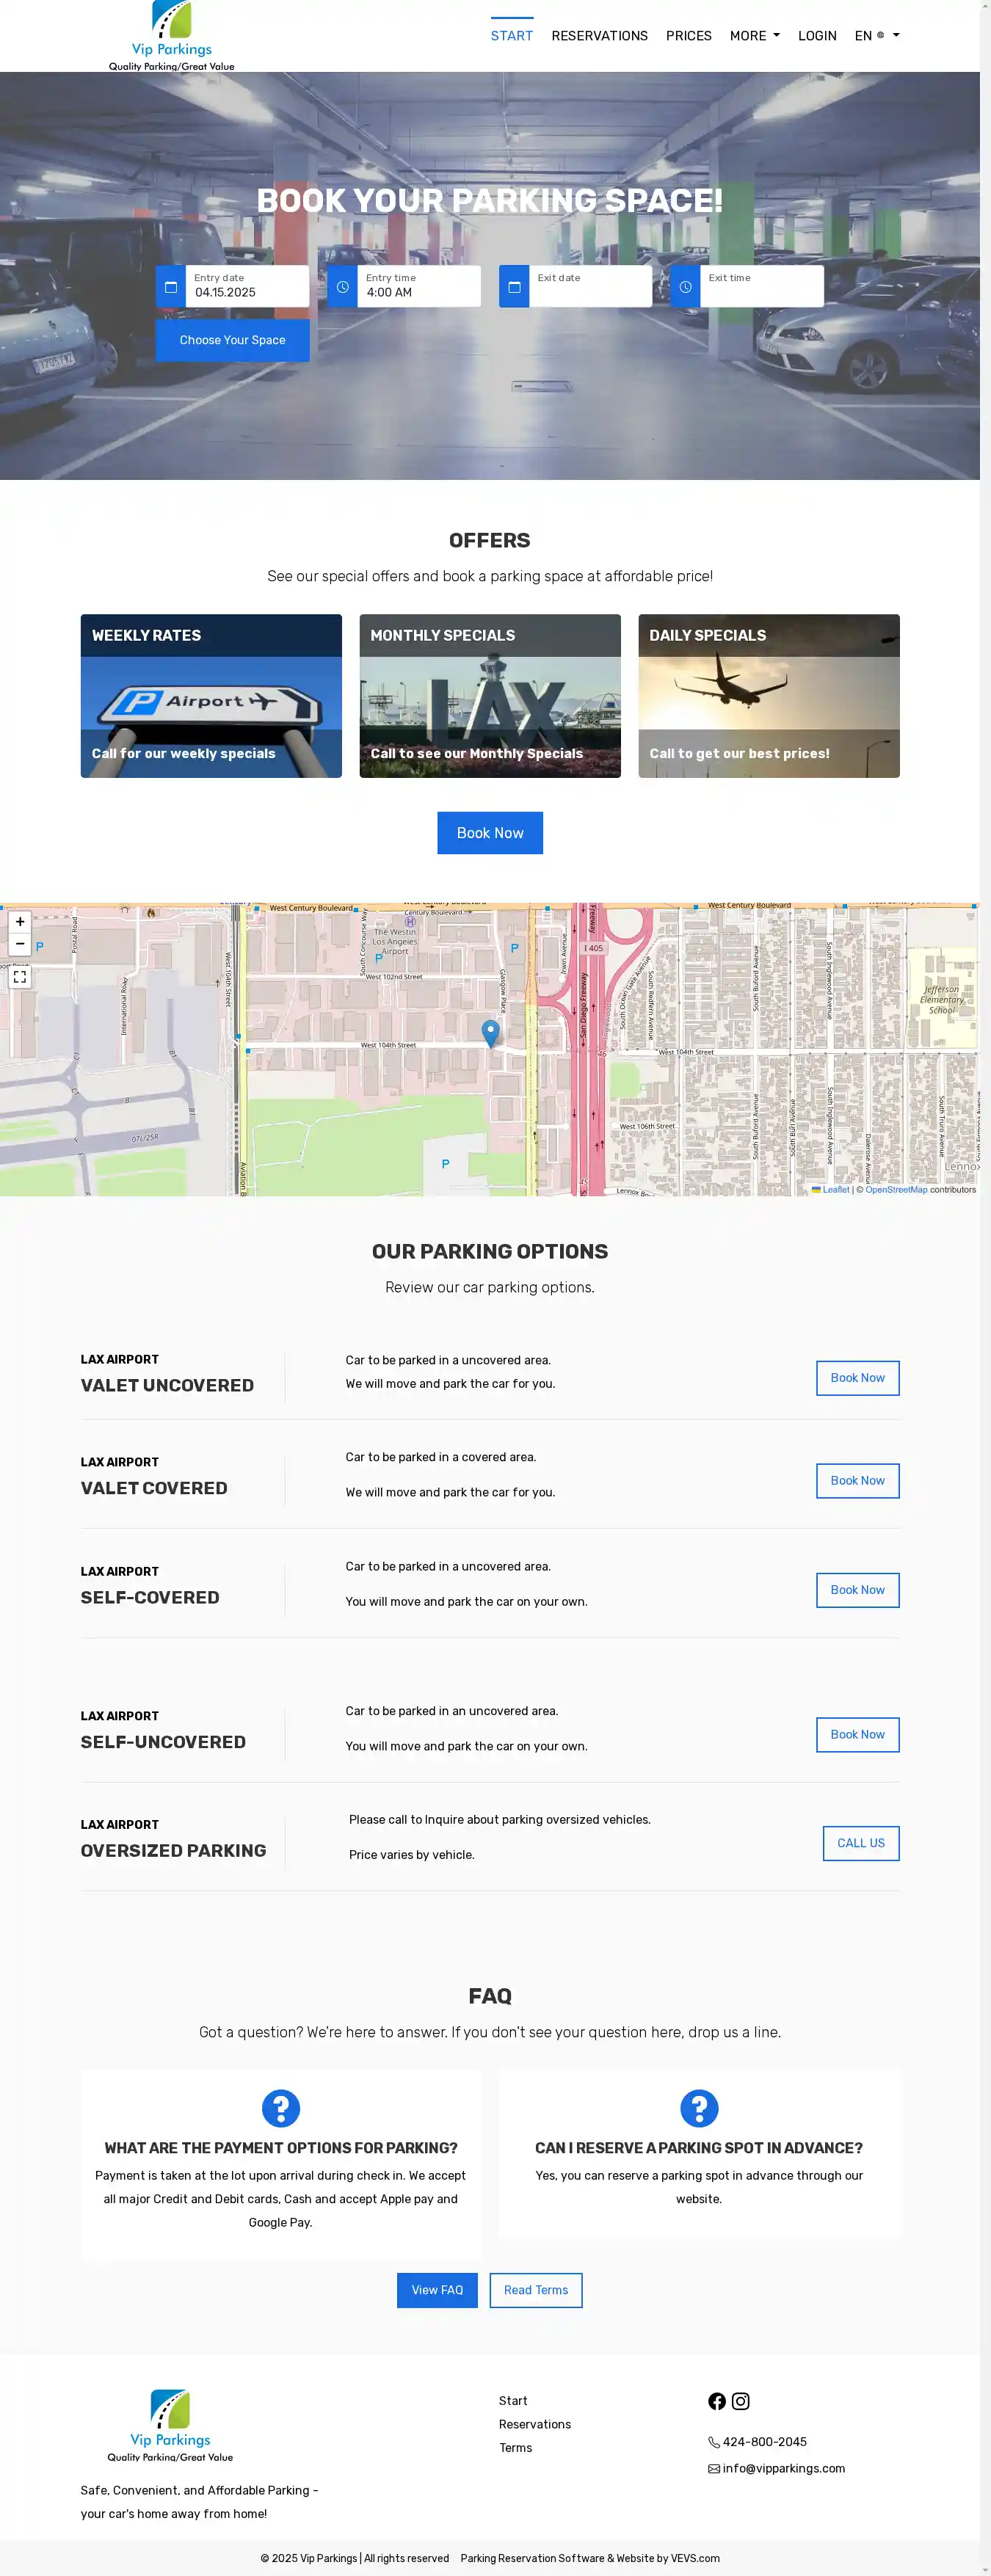Click the blue location marker on map

pyautogui.click(x=490, y=1032)
